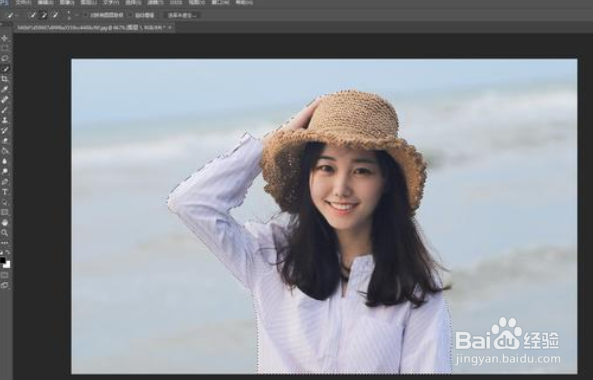Select the Horizontal Type tool

5,192
